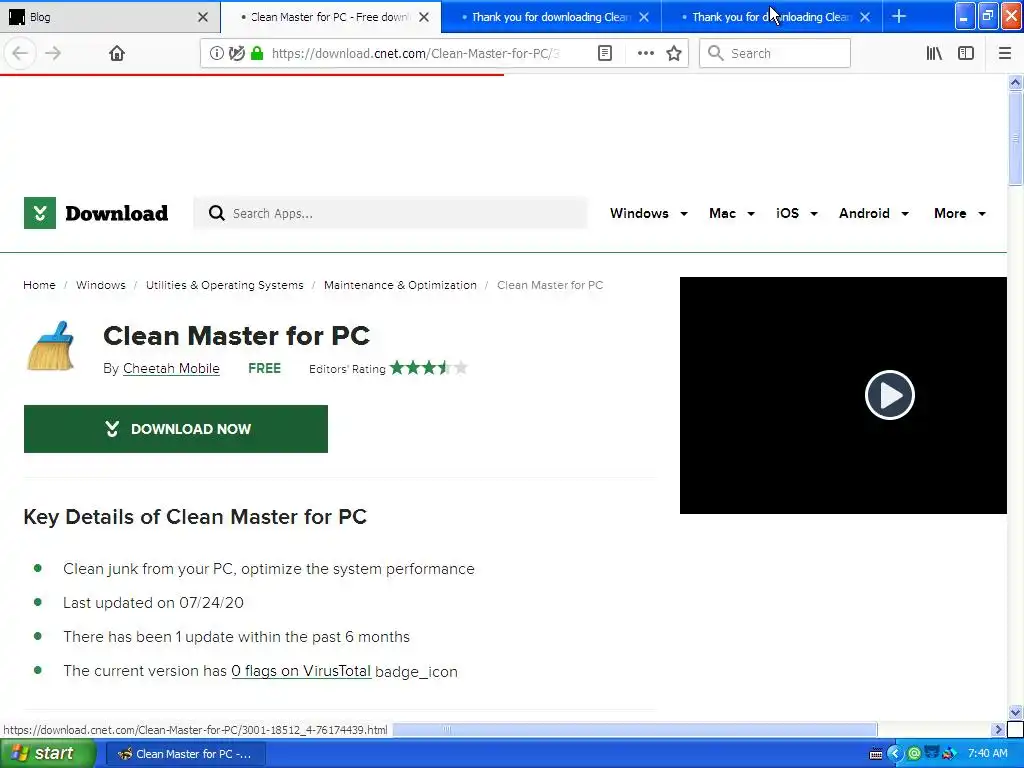
Task: Bookmark this page with the star
Action: (x=674, y=54)
